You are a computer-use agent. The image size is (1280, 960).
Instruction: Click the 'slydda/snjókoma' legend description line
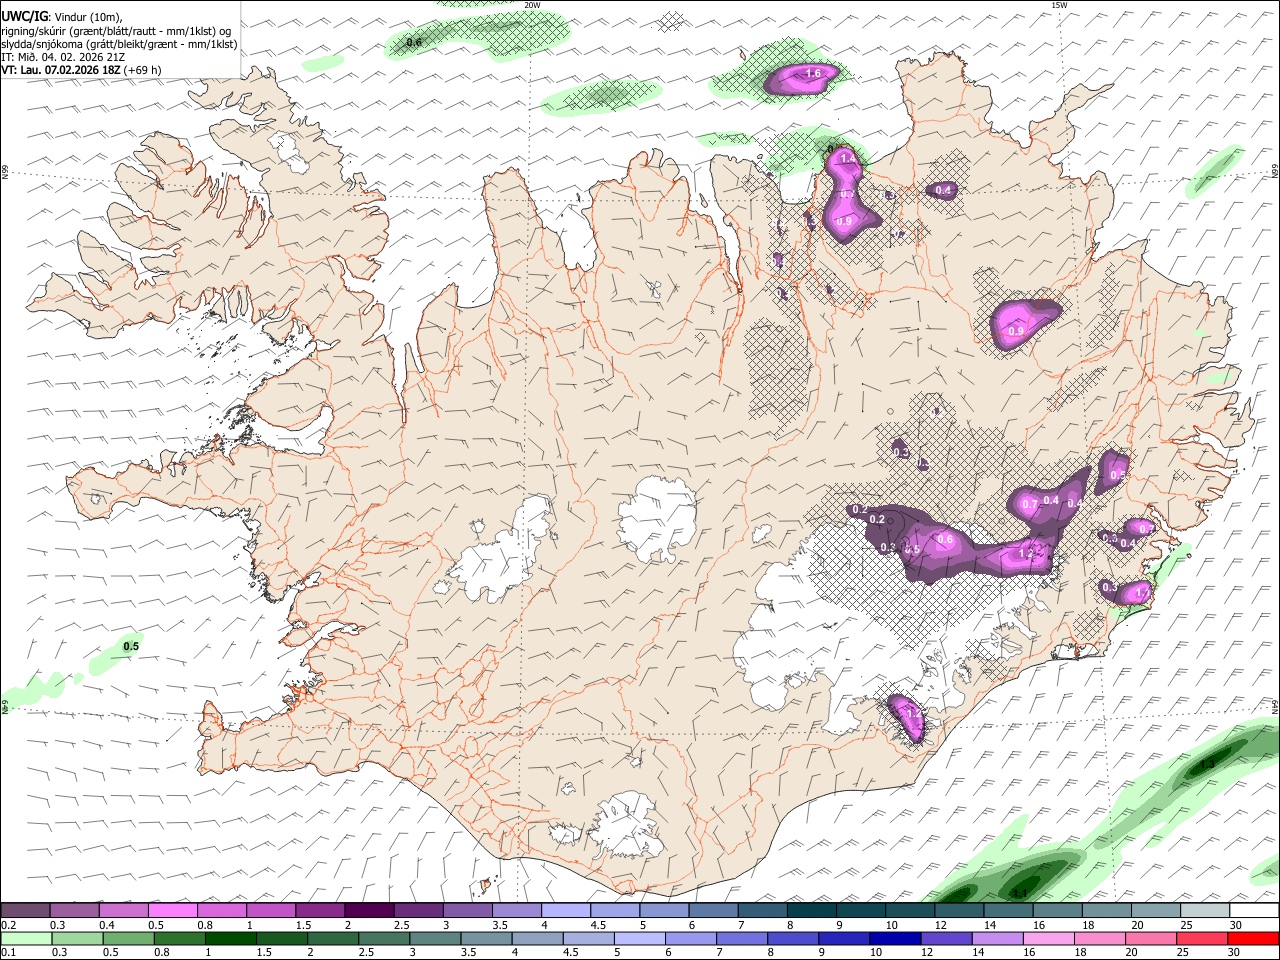click(x=119, y=44)
